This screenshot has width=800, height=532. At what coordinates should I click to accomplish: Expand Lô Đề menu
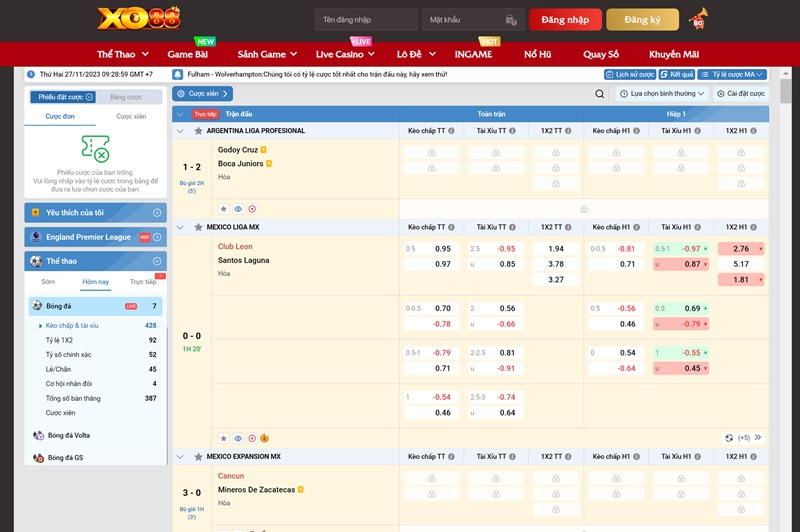coord(416,54)
